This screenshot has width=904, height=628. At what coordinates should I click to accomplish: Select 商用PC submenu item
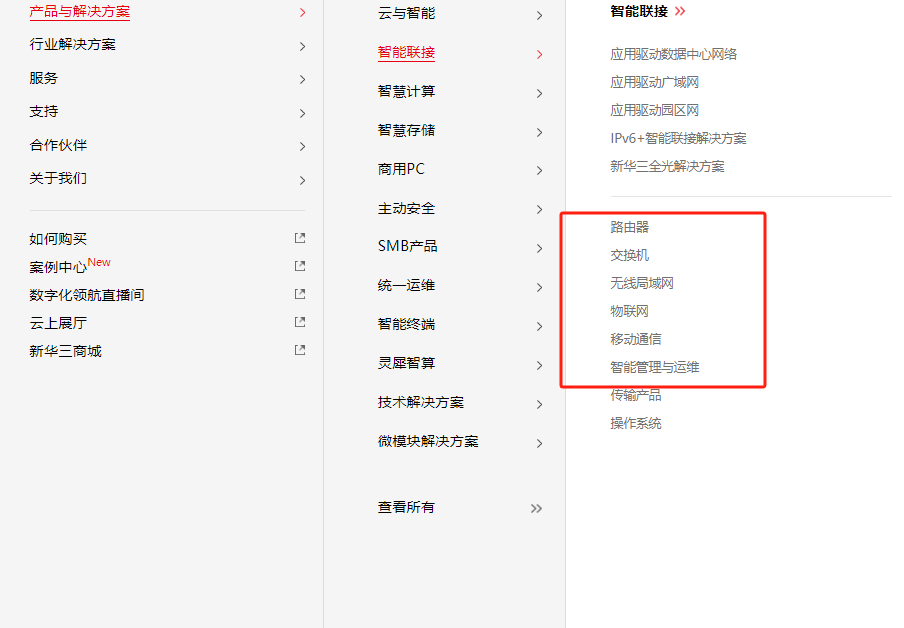pos(401,169)
